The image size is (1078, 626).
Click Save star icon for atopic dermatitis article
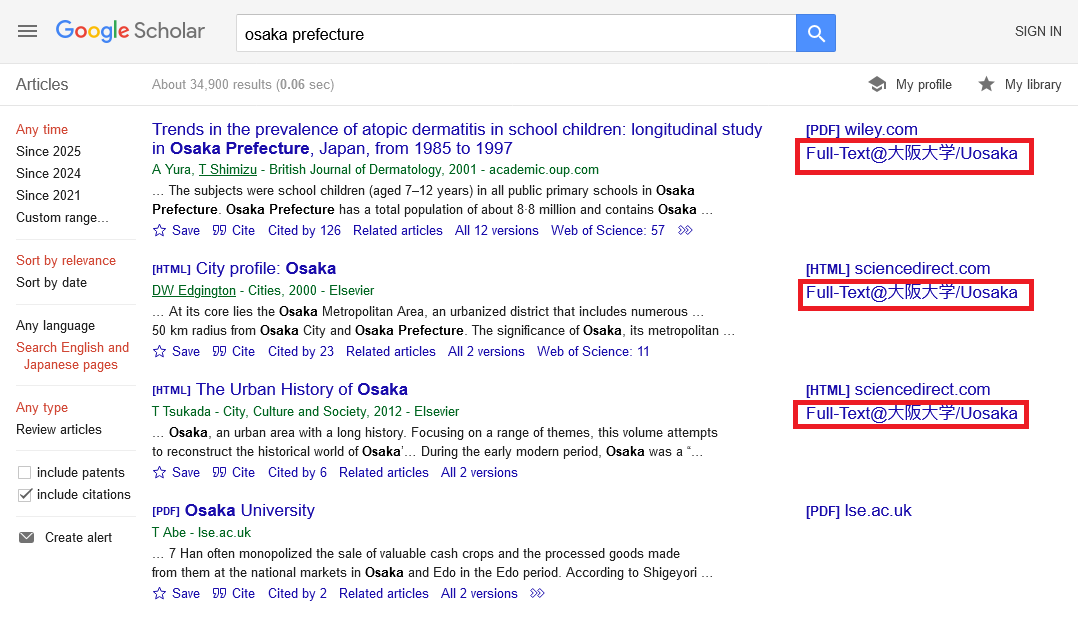(x=160, y=231)
